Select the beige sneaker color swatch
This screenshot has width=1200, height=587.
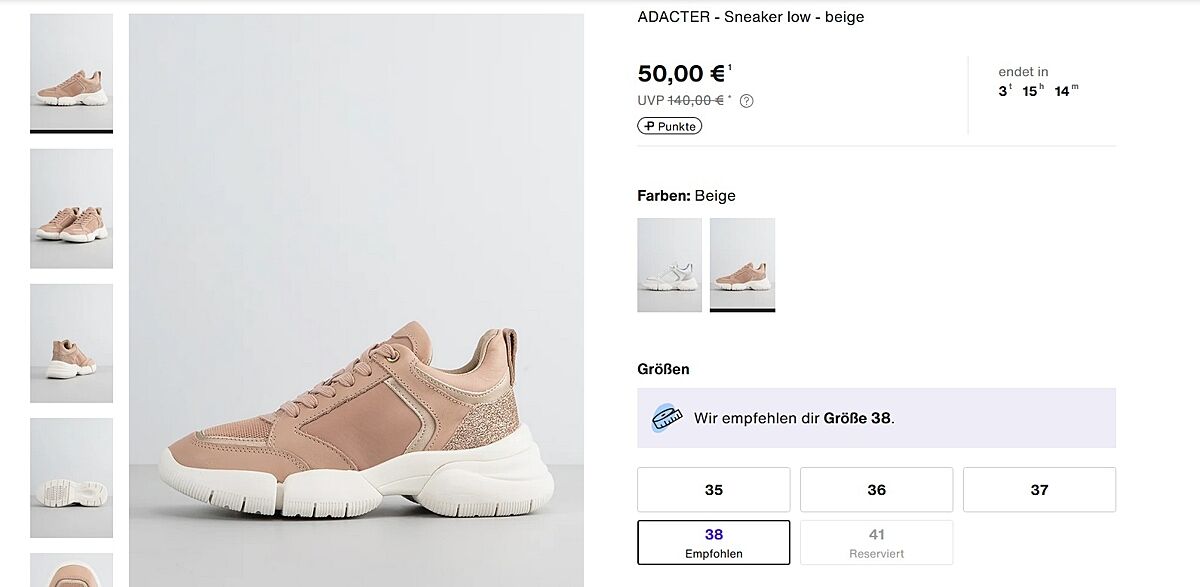[x=742, y=265]
